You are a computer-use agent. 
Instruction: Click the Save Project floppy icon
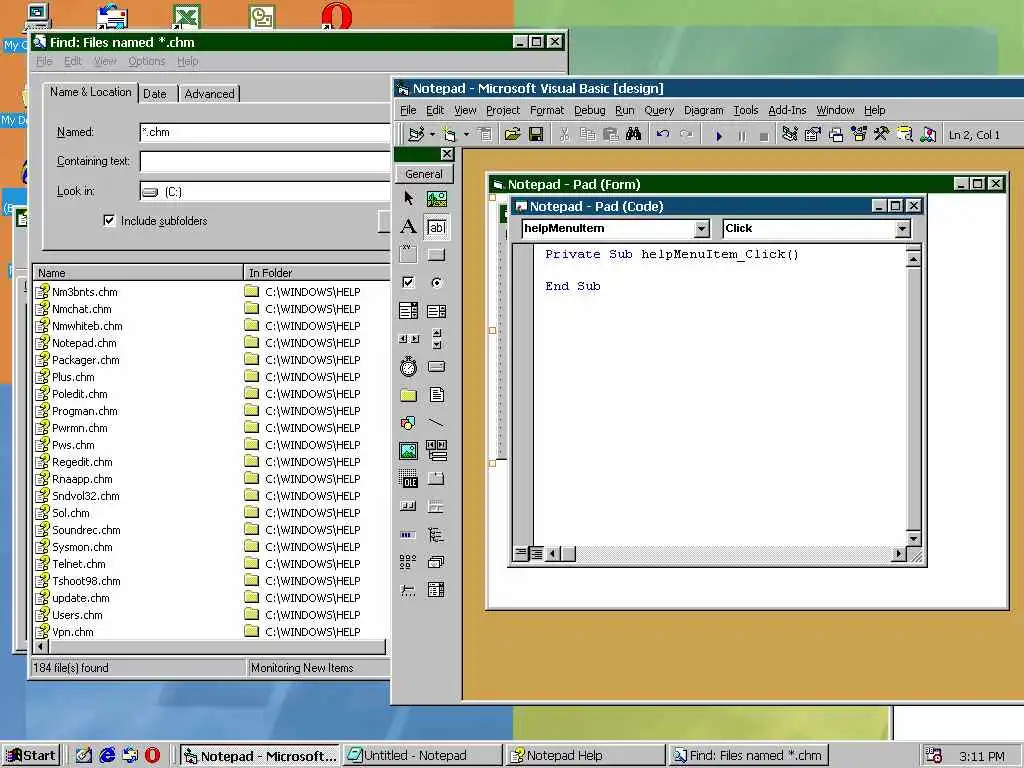[x=536, y=135]
